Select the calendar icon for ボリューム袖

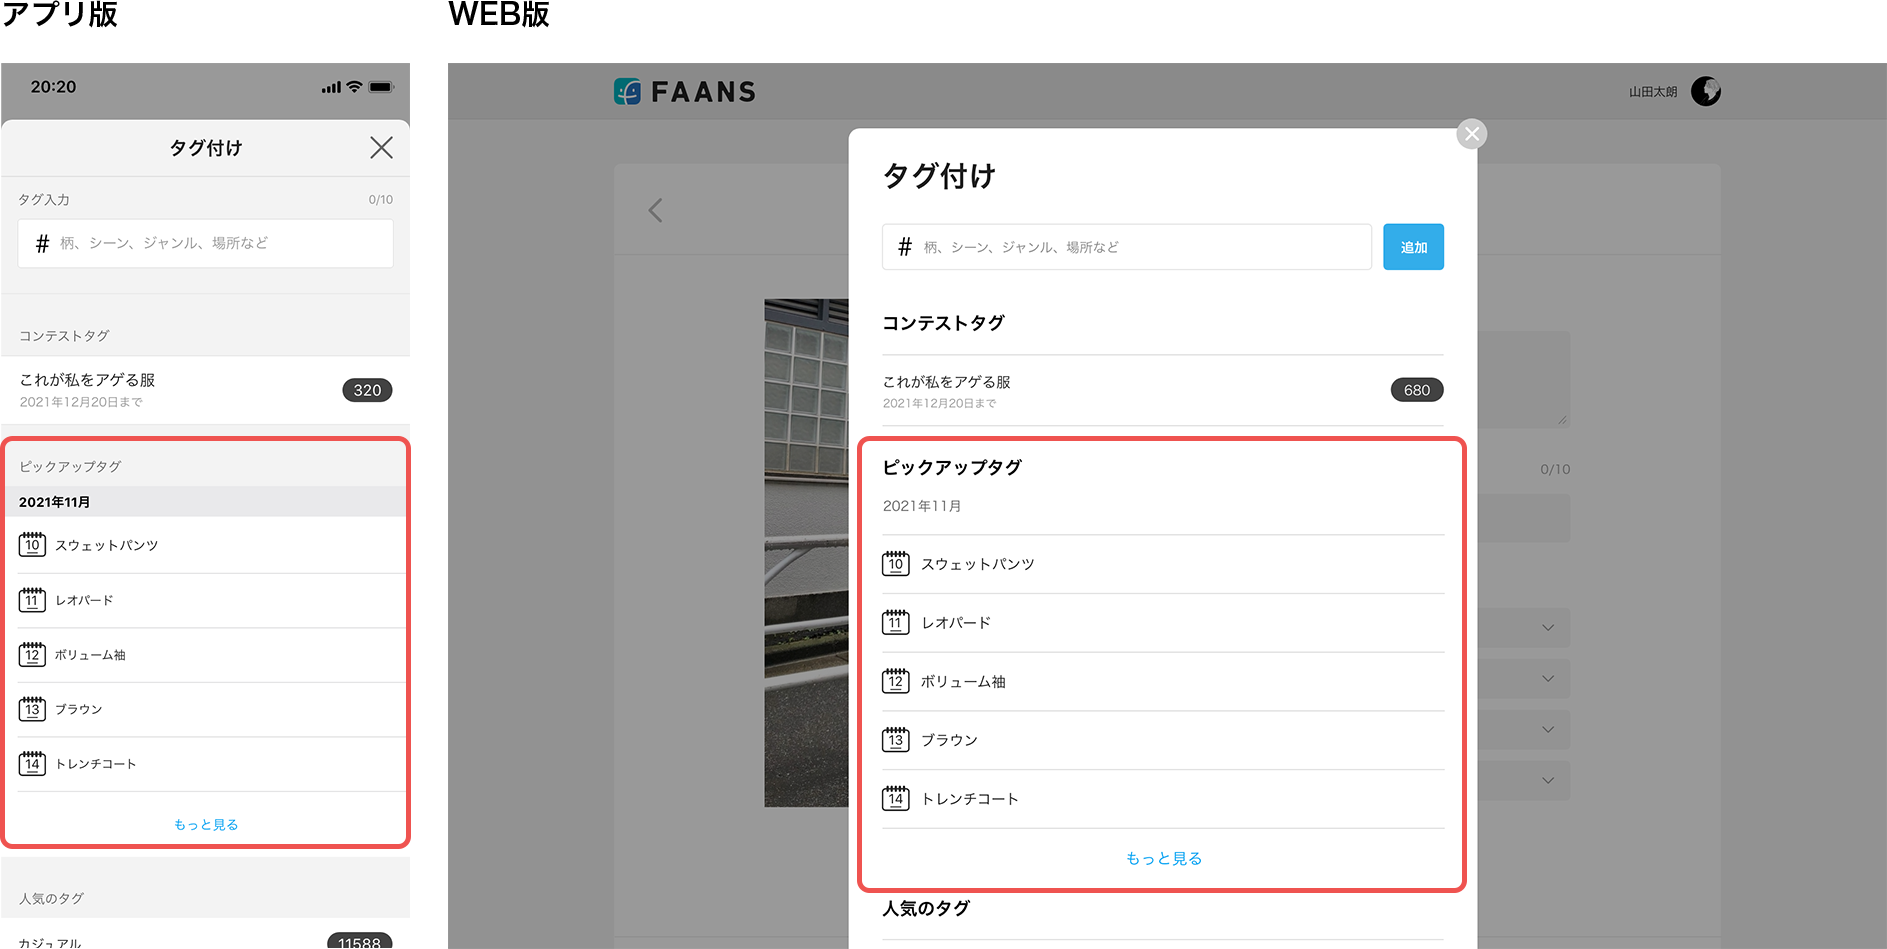coord(896,680)
